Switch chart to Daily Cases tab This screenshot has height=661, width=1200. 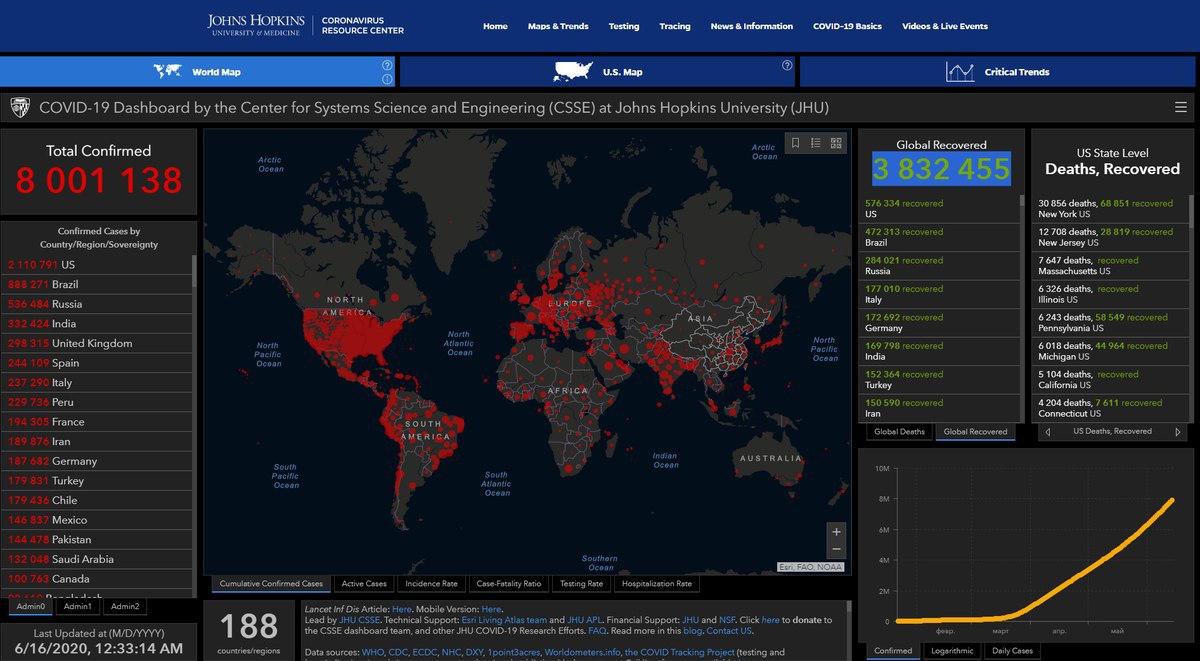[x=1012, y=651]
